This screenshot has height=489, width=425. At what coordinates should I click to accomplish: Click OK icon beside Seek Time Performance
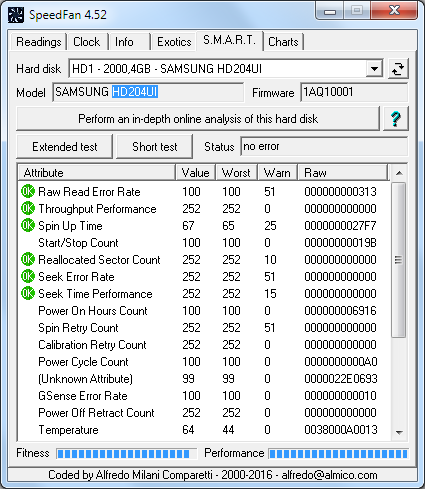click(28, 293)
